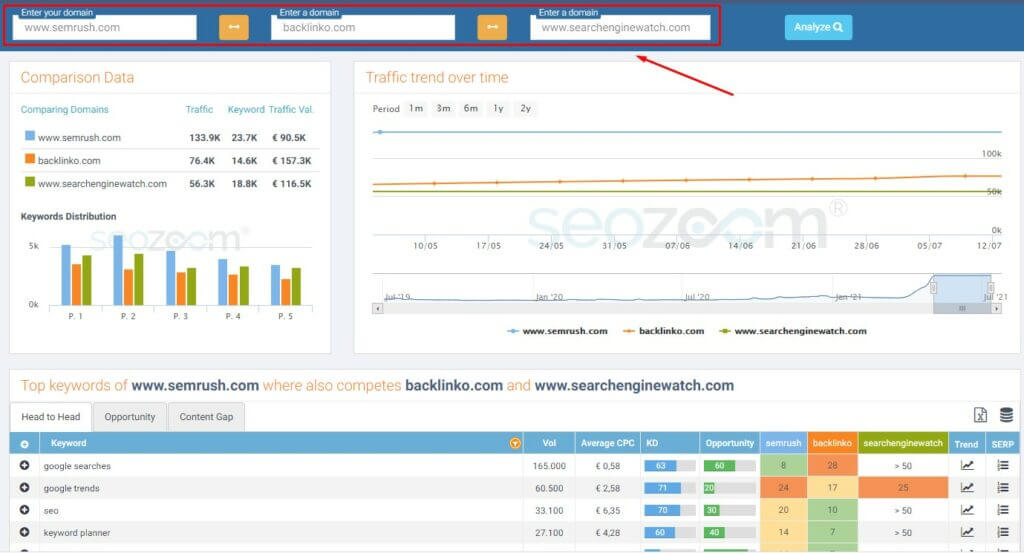Click the Excel export icon
Screen dimensions: 1024x553
981,415
